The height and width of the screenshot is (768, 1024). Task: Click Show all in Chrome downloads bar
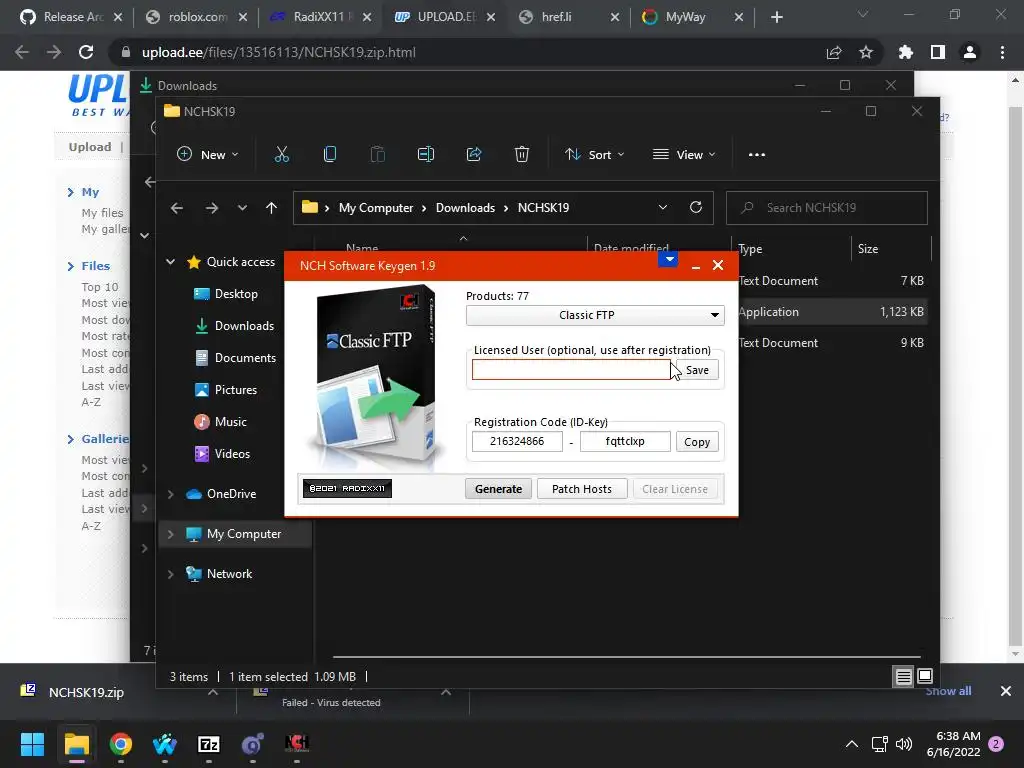click(x=948, y=691)
